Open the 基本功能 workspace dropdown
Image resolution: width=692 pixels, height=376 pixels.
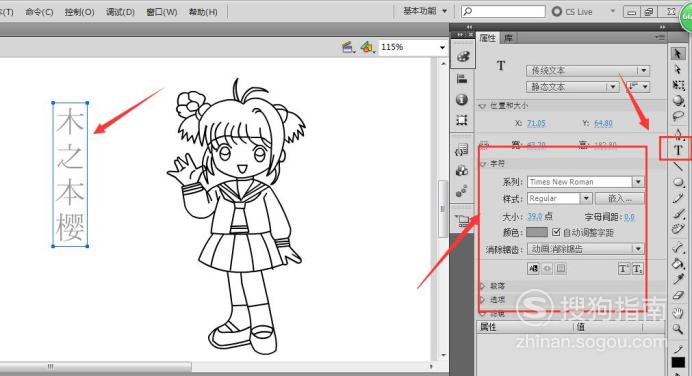point(425,11)
